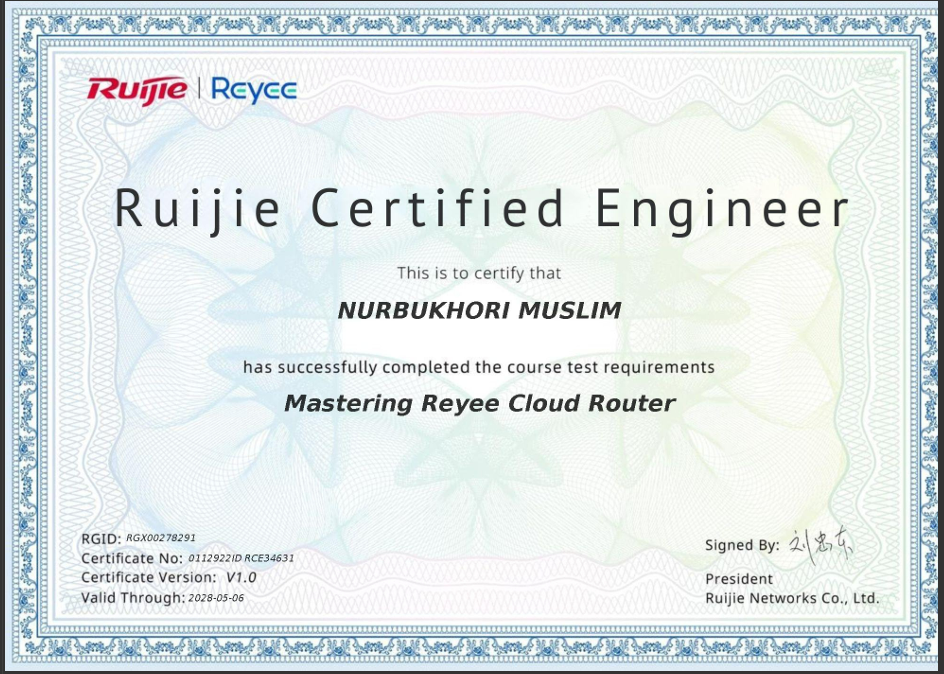Click the blue Reyee logo
This screenshot has width=944, height=674.
pos(254,90)
